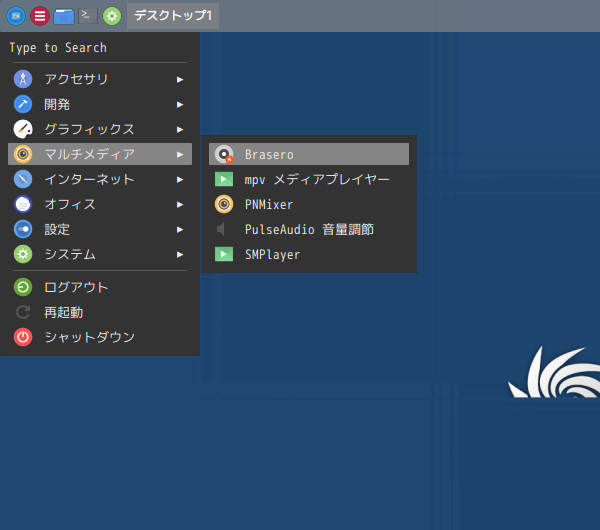
Task: Open the グラフィックス menu category
Action: (x=99, y=129)
